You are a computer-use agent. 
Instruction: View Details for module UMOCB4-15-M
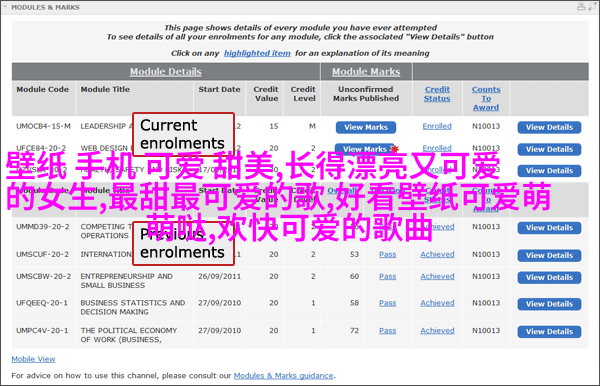click(549, 127)
